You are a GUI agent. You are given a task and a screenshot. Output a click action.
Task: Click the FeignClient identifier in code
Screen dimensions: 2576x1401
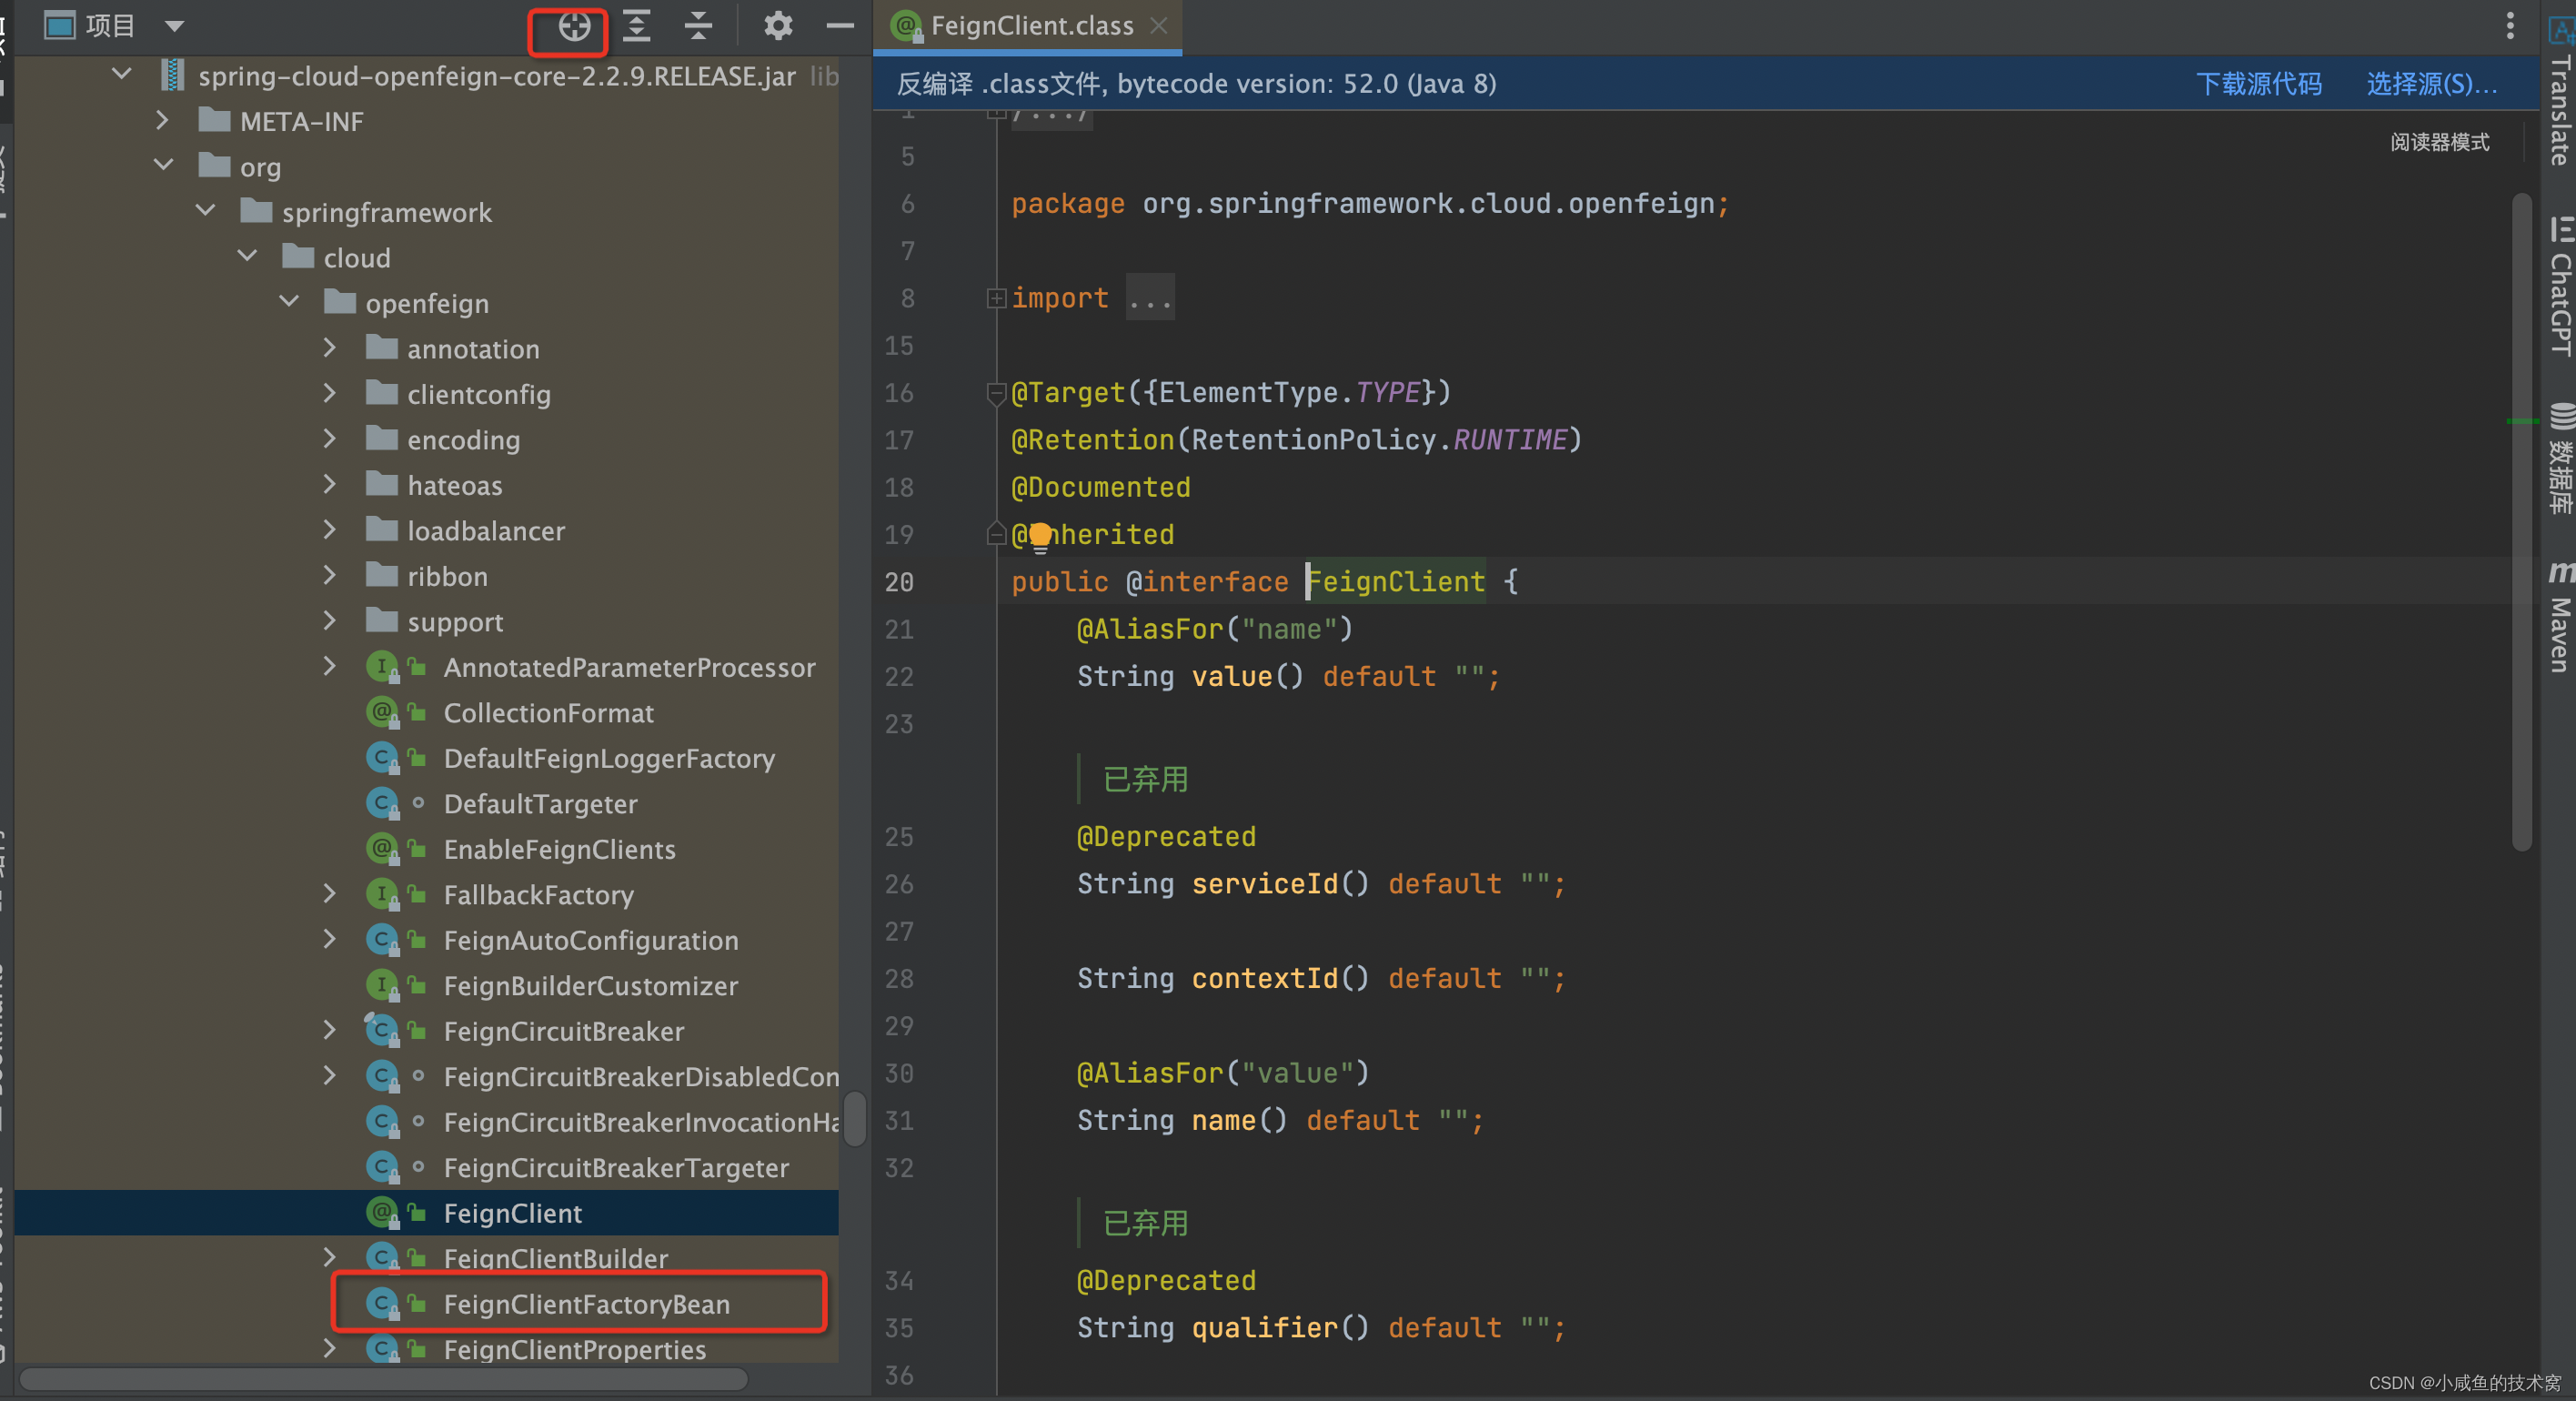[1397, 582]
